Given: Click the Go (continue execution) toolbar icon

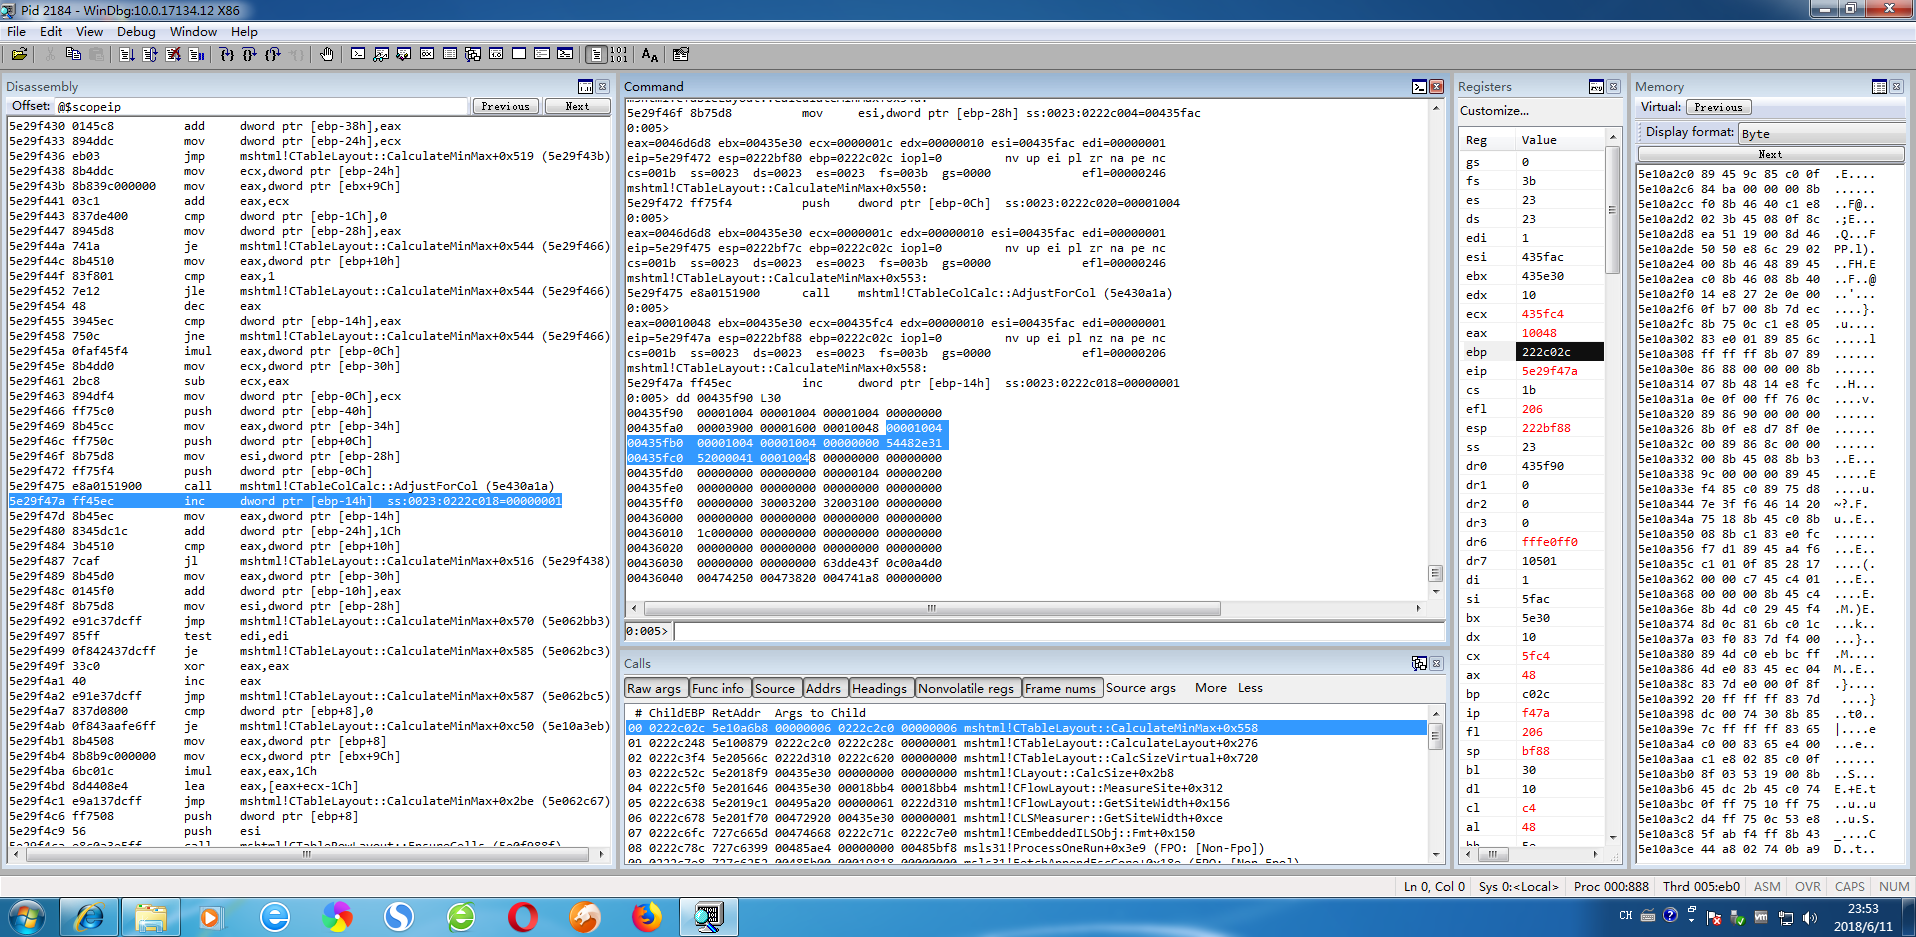Looking at the screenshot, I should [x=127, y=54].
